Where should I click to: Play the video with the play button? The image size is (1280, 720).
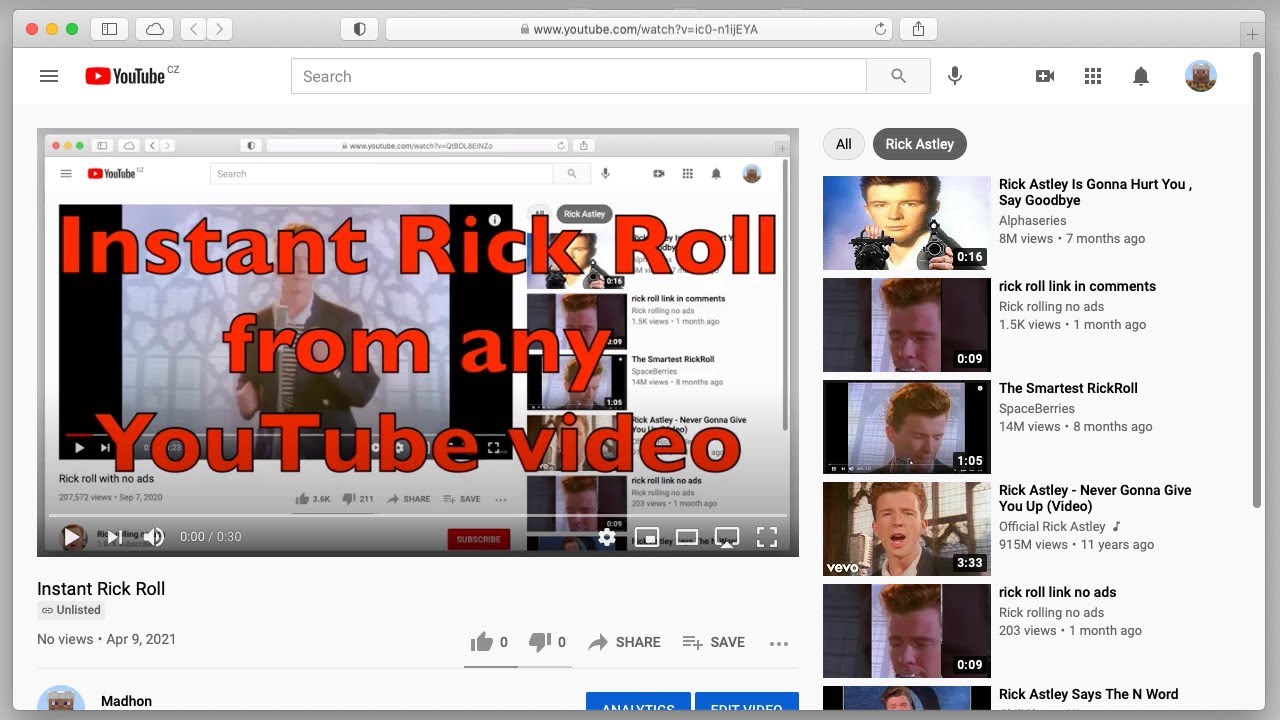tap(72, 537)
